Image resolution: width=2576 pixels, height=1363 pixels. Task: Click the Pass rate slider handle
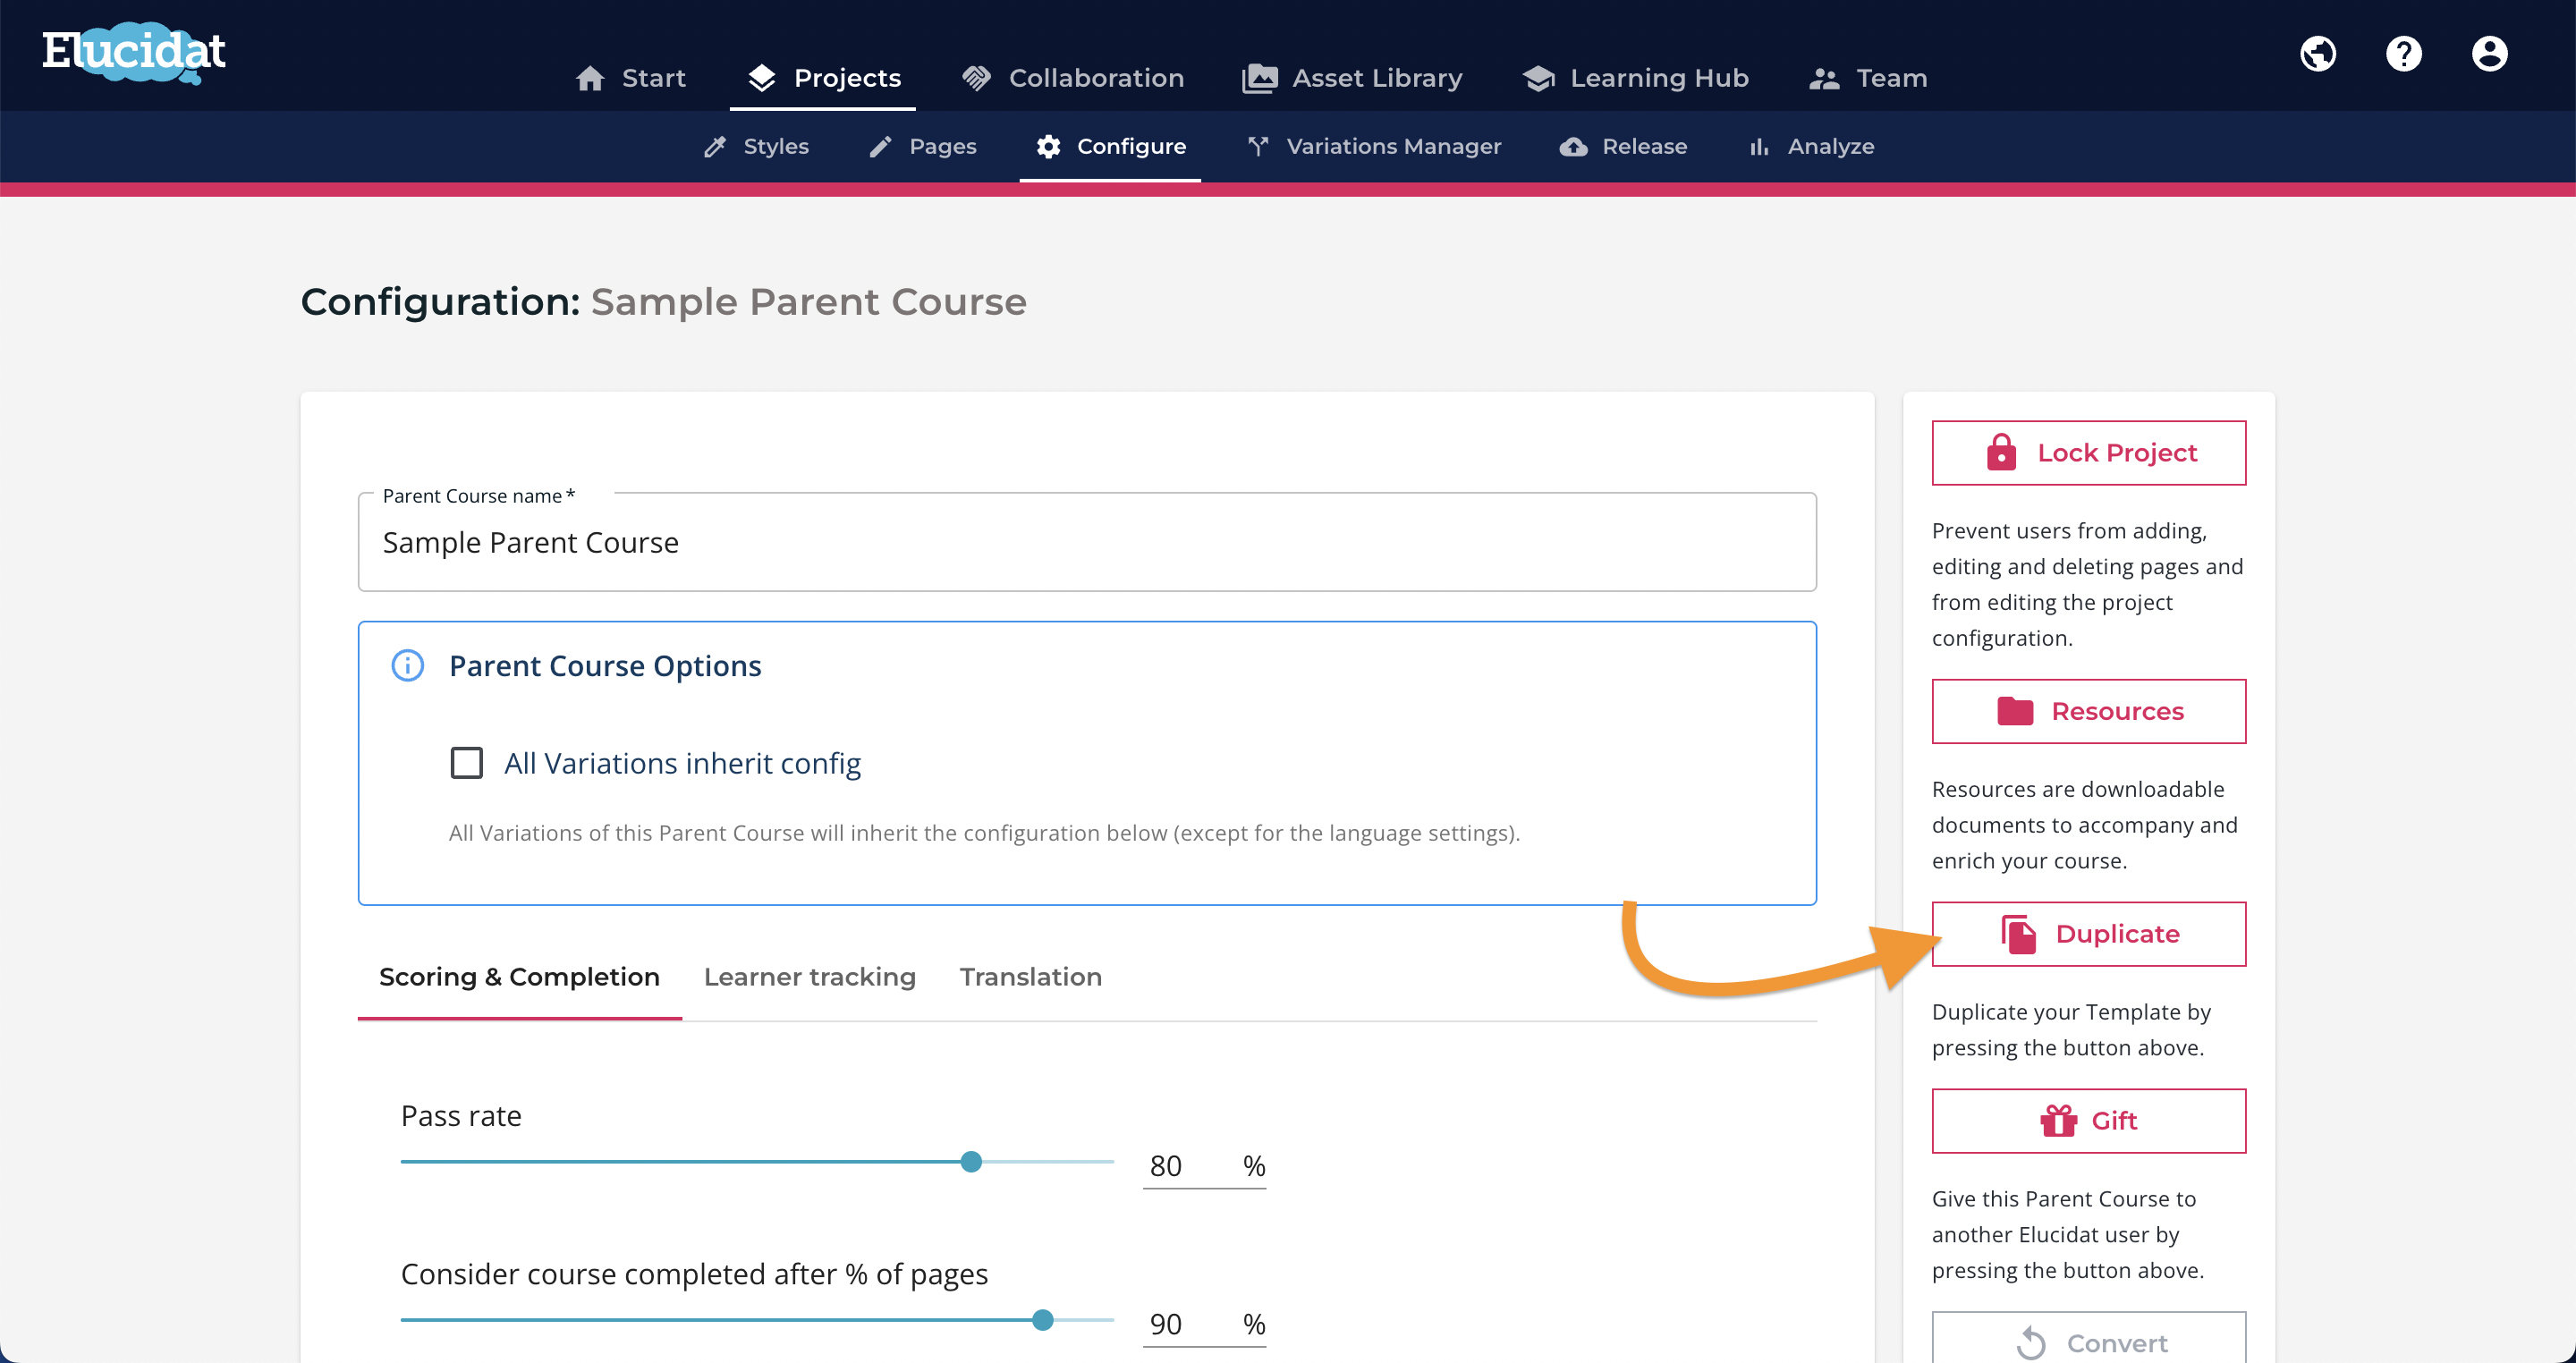coord(970,1162)
